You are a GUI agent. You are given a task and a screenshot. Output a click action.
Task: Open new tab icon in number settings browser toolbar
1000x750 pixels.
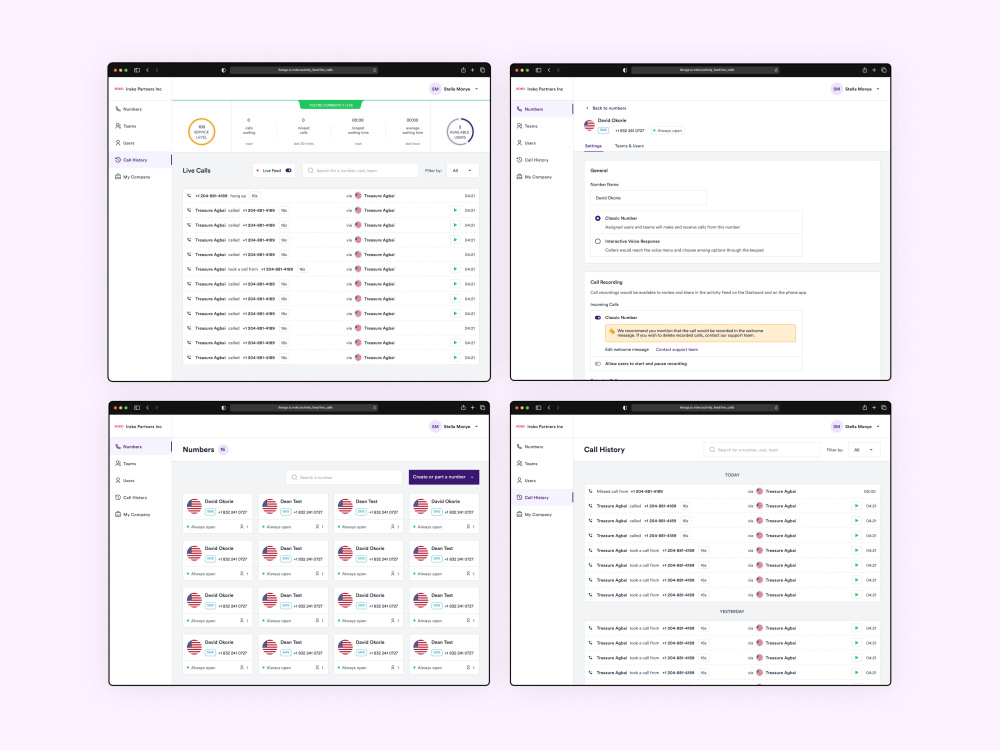point(874,70)
